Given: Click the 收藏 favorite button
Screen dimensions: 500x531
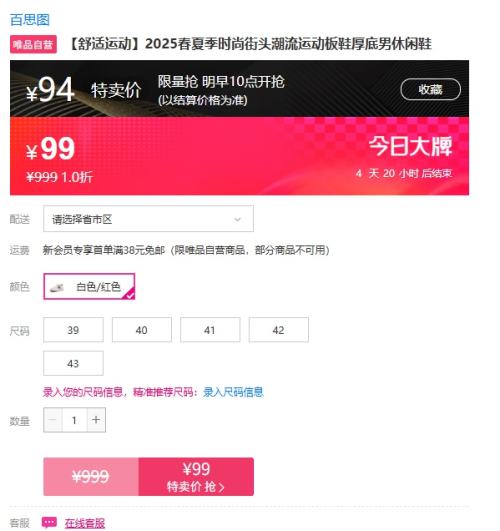Looking at the screenshot, I should [x=431, y=89].
